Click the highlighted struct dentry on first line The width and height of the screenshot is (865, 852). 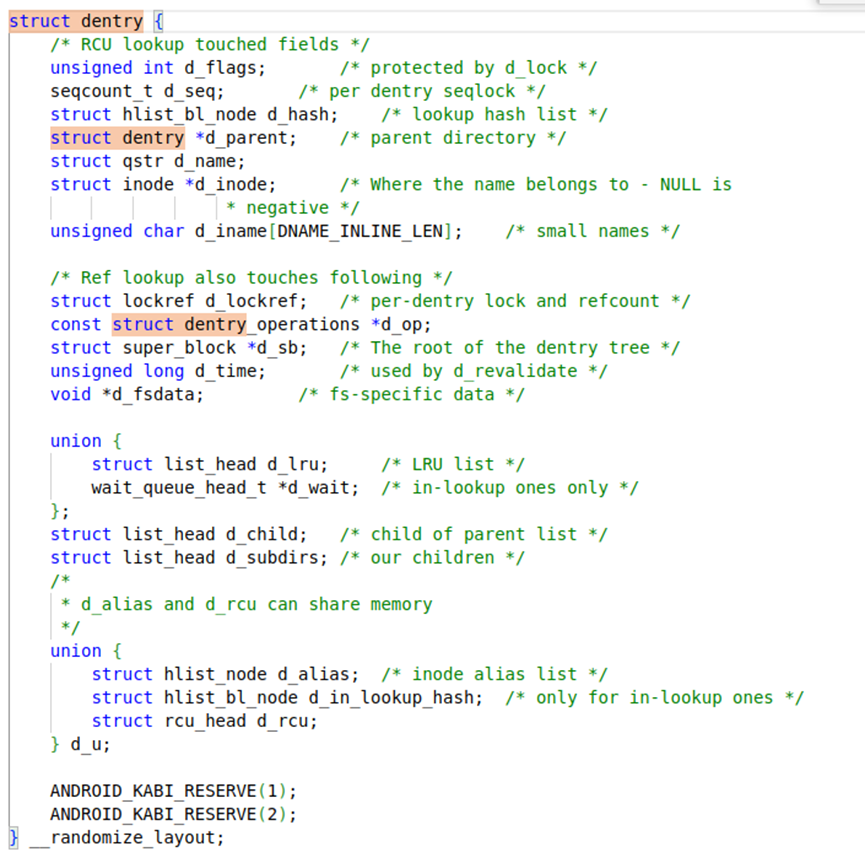(x=76, y=21)
